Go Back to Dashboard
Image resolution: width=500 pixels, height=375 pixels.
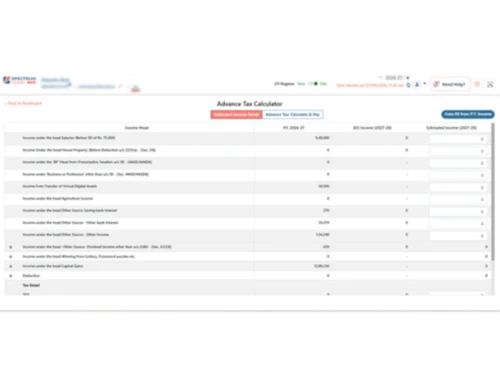[x=24, y=103]
